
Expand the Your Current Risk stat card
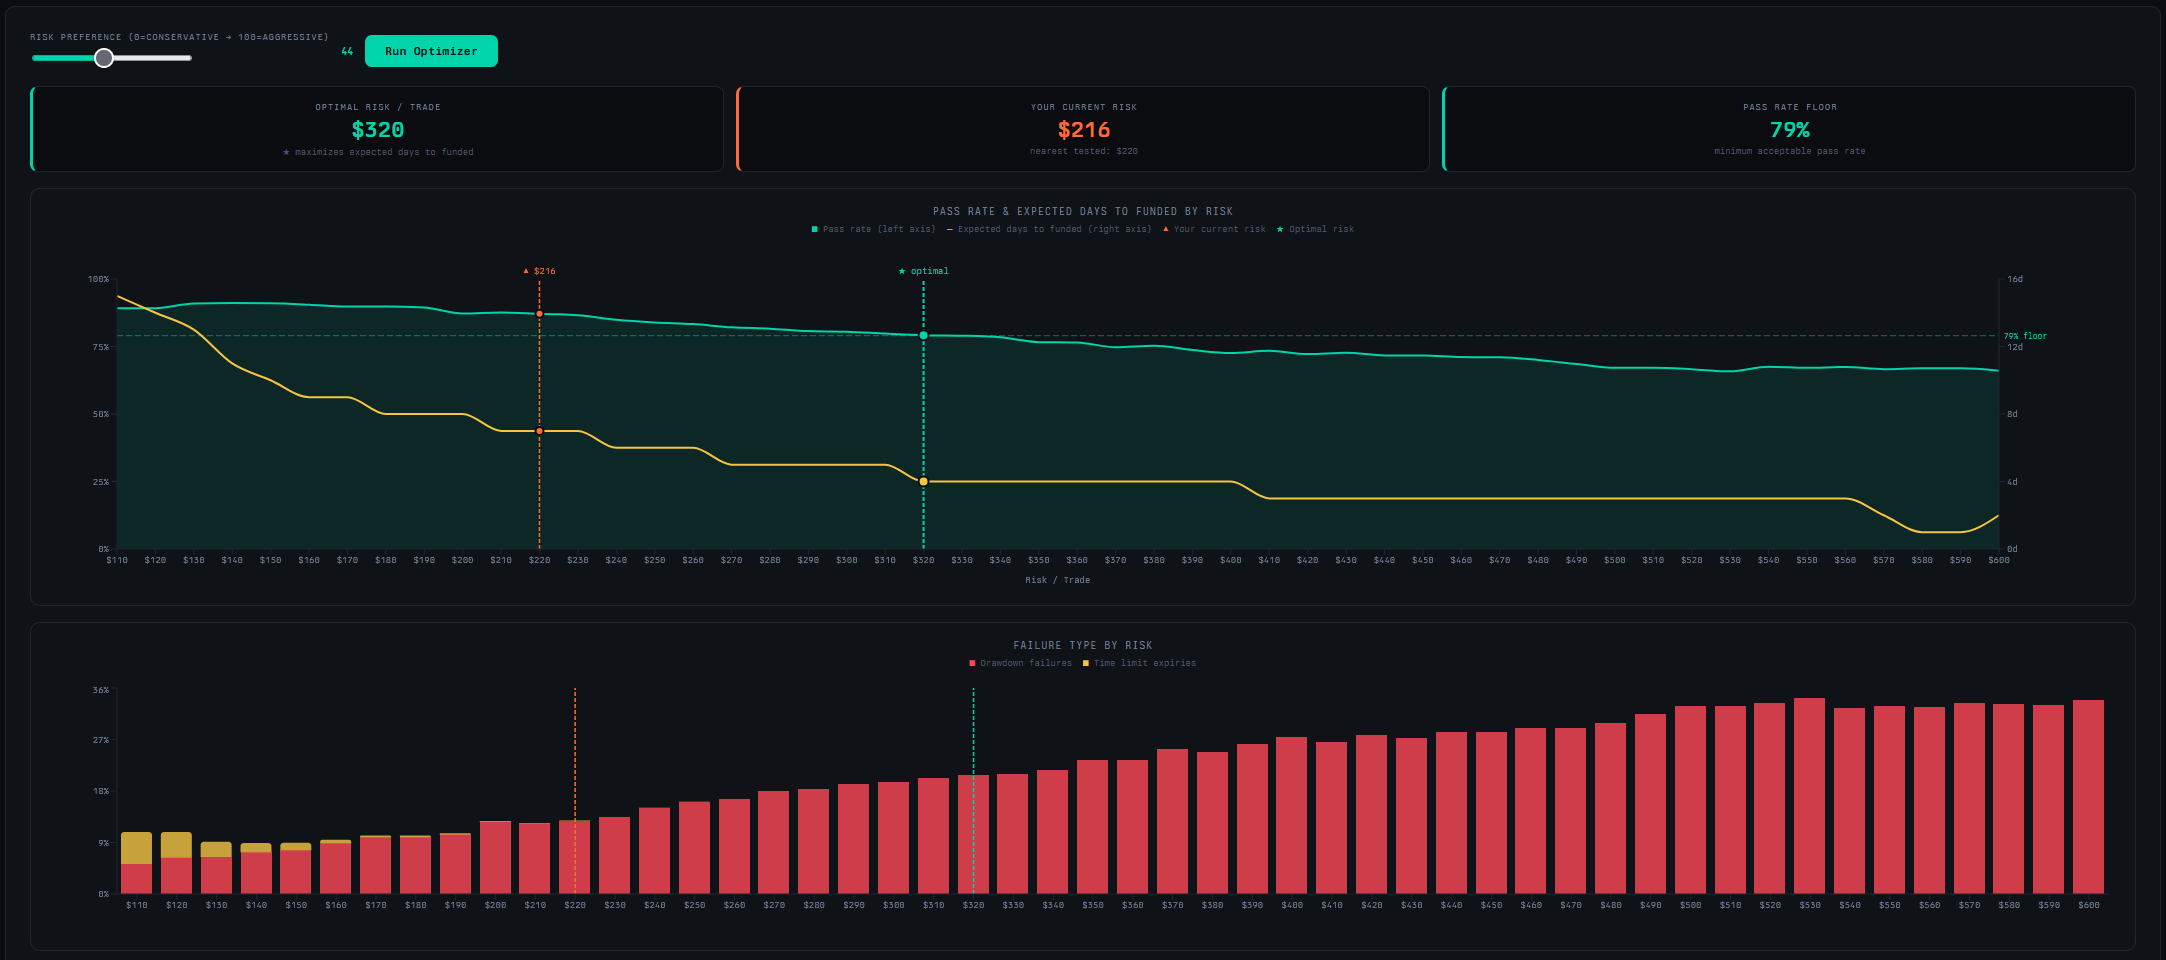point(1083,129)
